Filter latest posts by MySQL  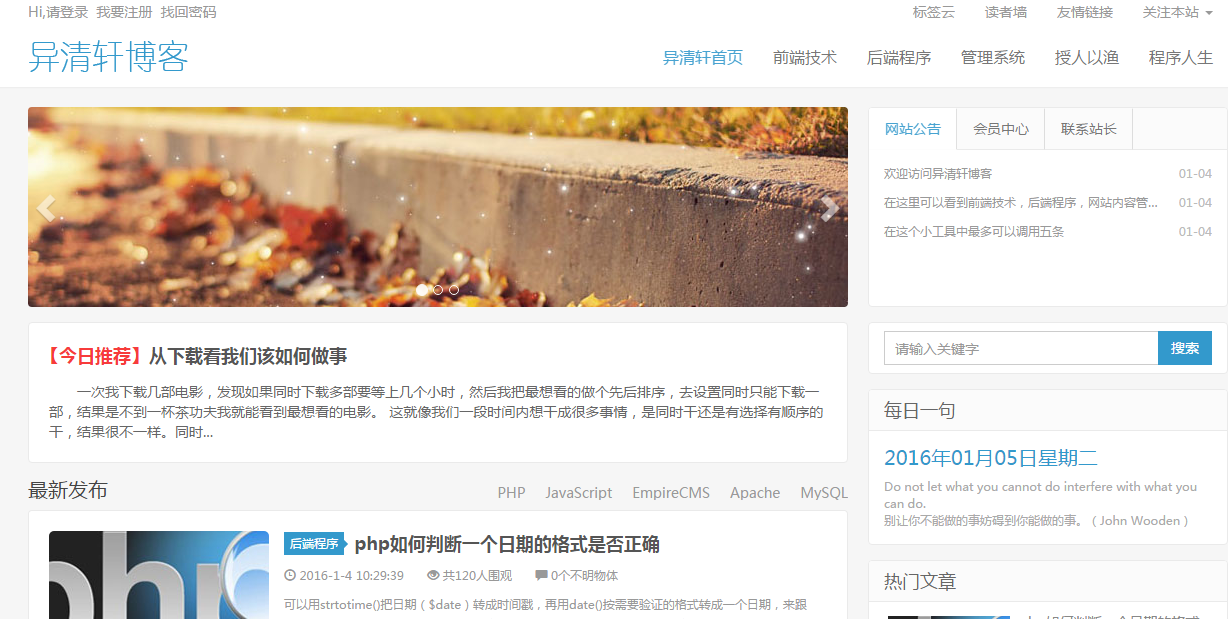pyautogui.click(x=824, y=493)
